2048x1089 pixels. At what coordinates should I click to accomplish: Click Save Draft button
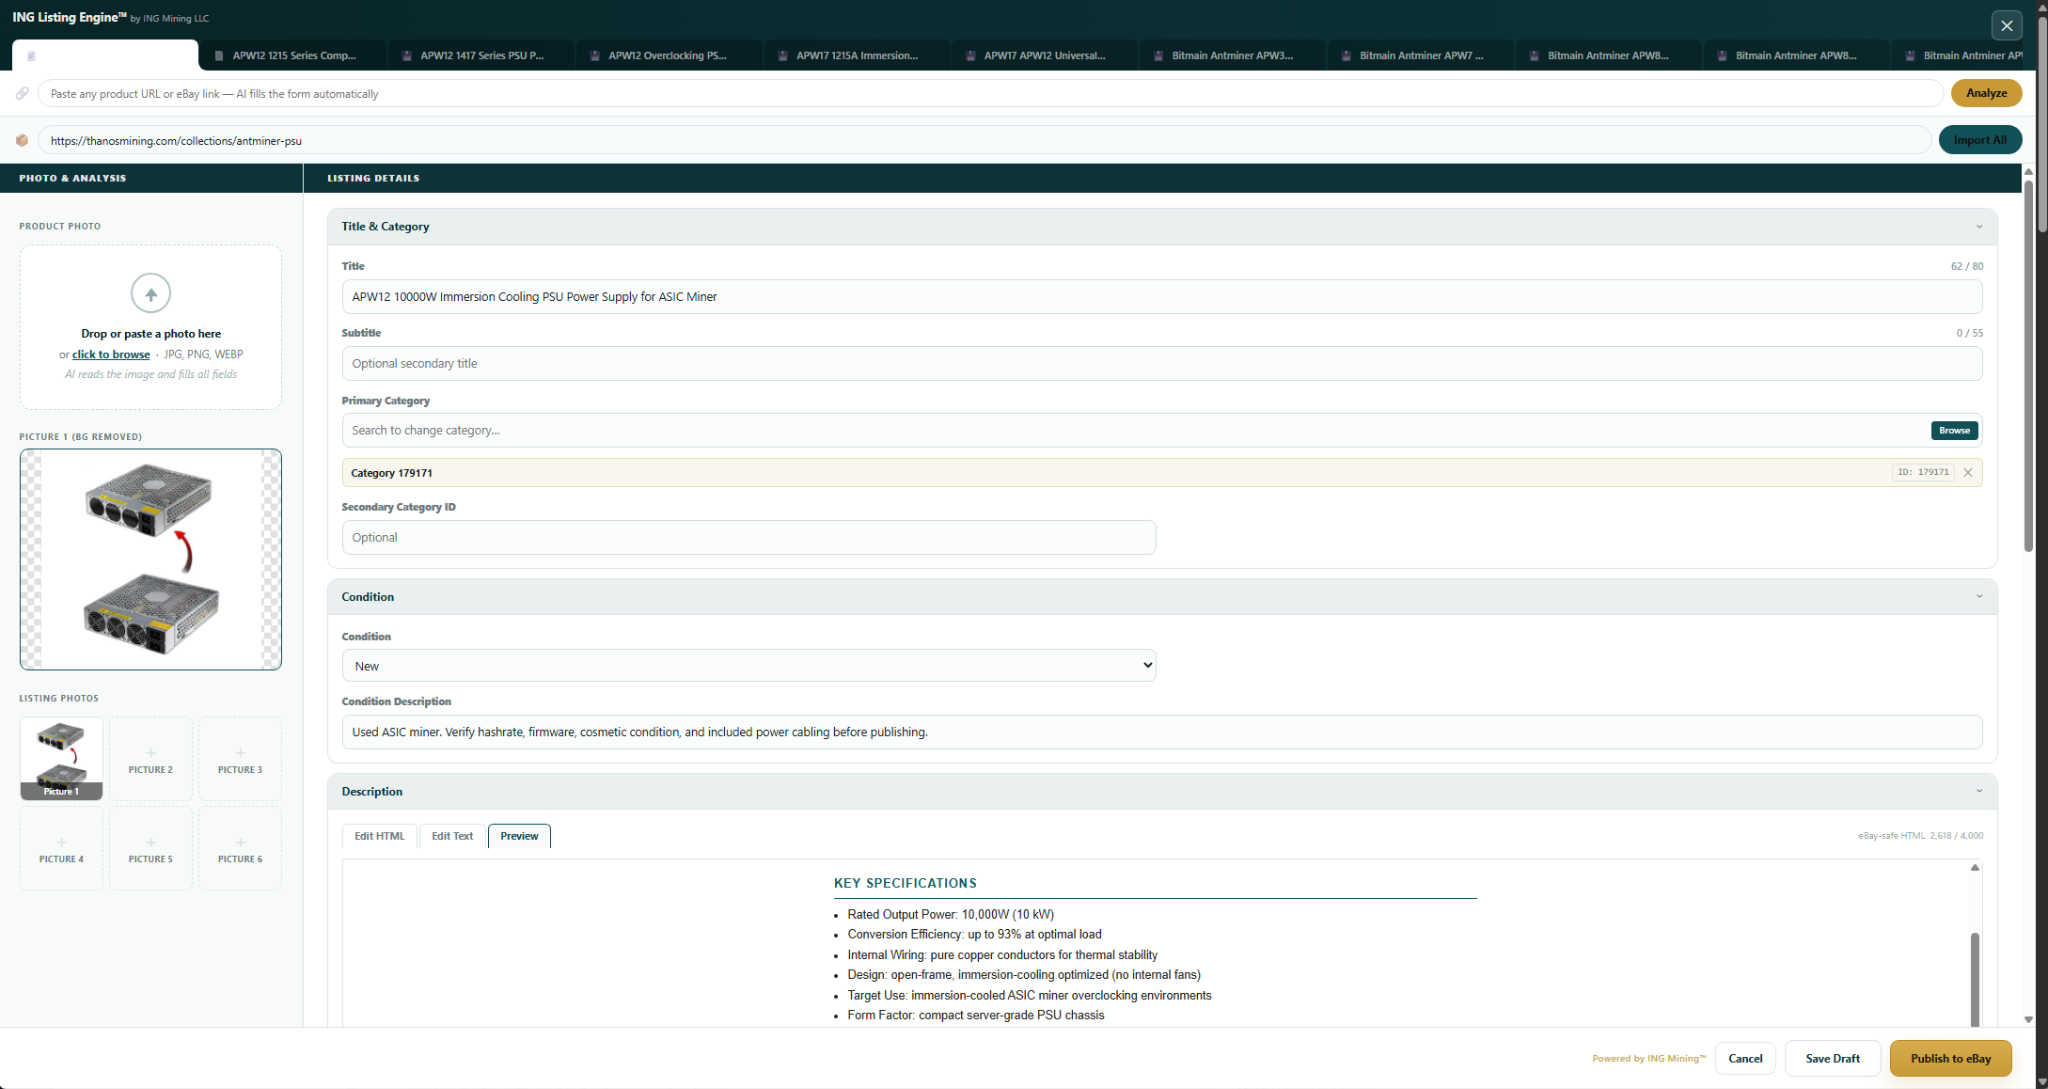click(x=1832, y=1058)
